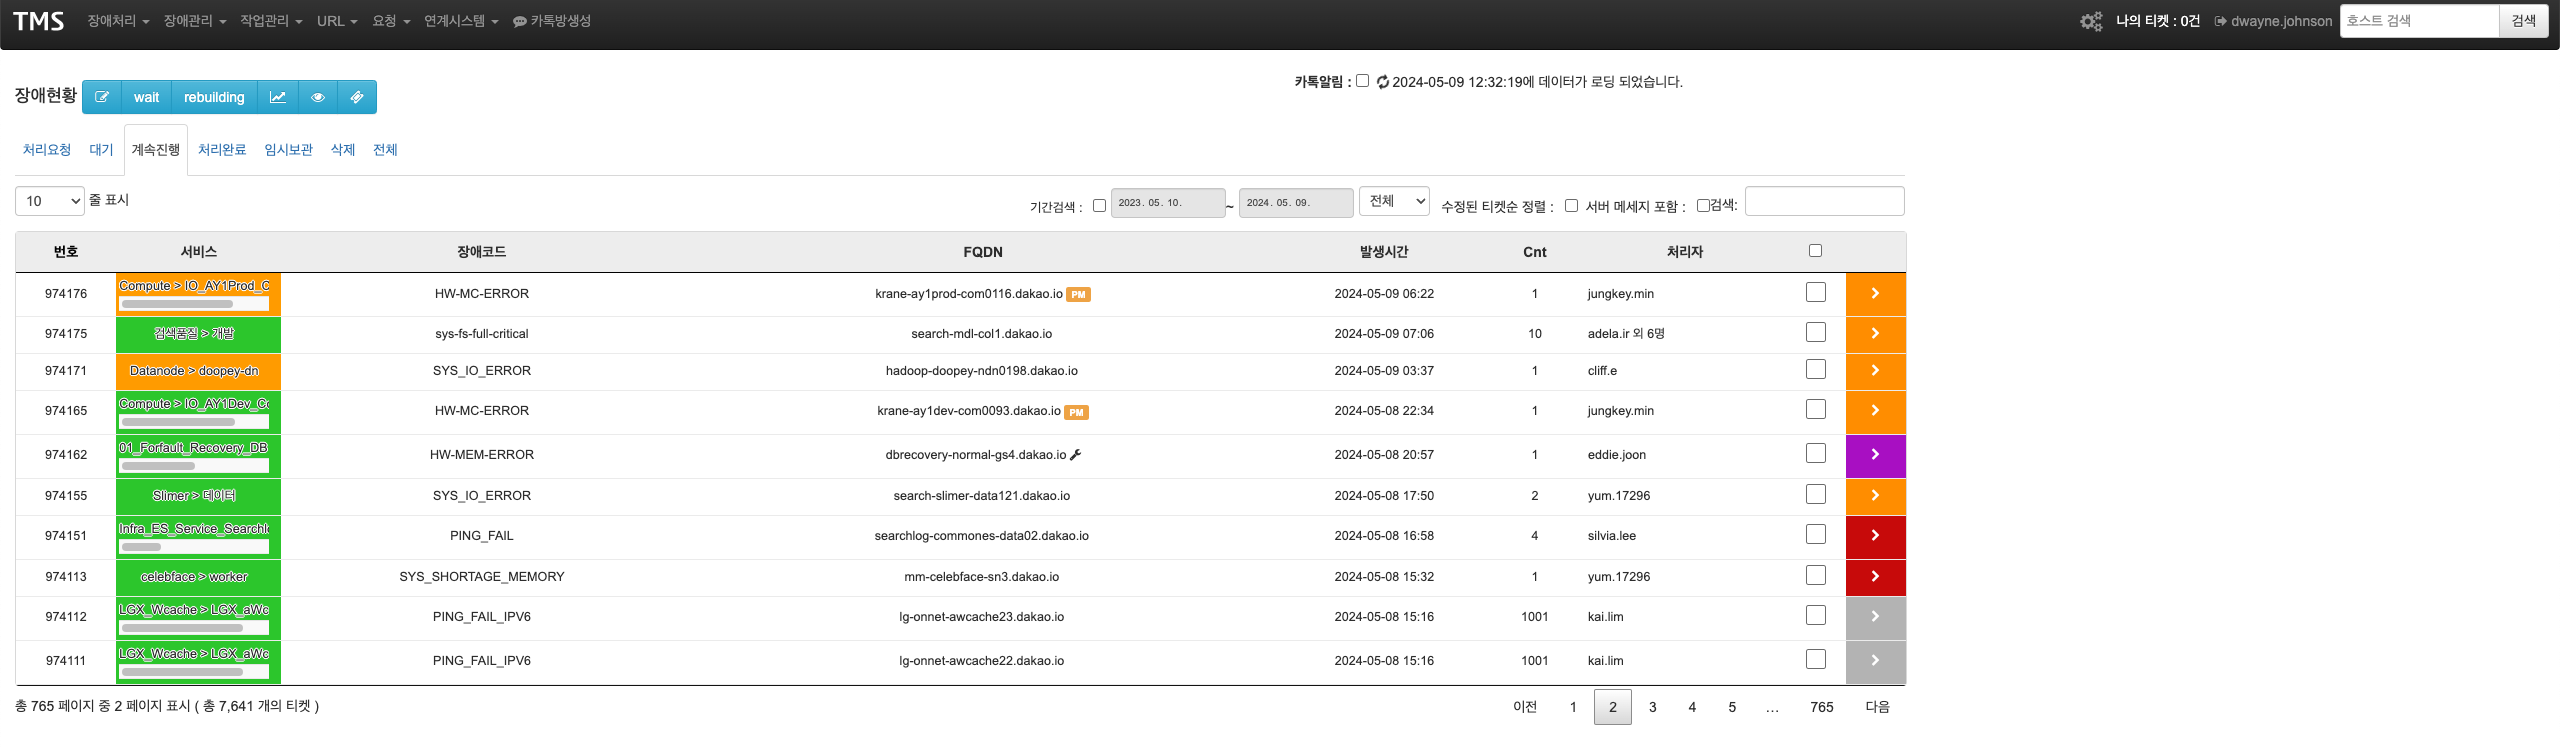This screenshot has width=2560, height=747.
Task: Enable the 기간검색 checkbox
Action: point(1099,206)
